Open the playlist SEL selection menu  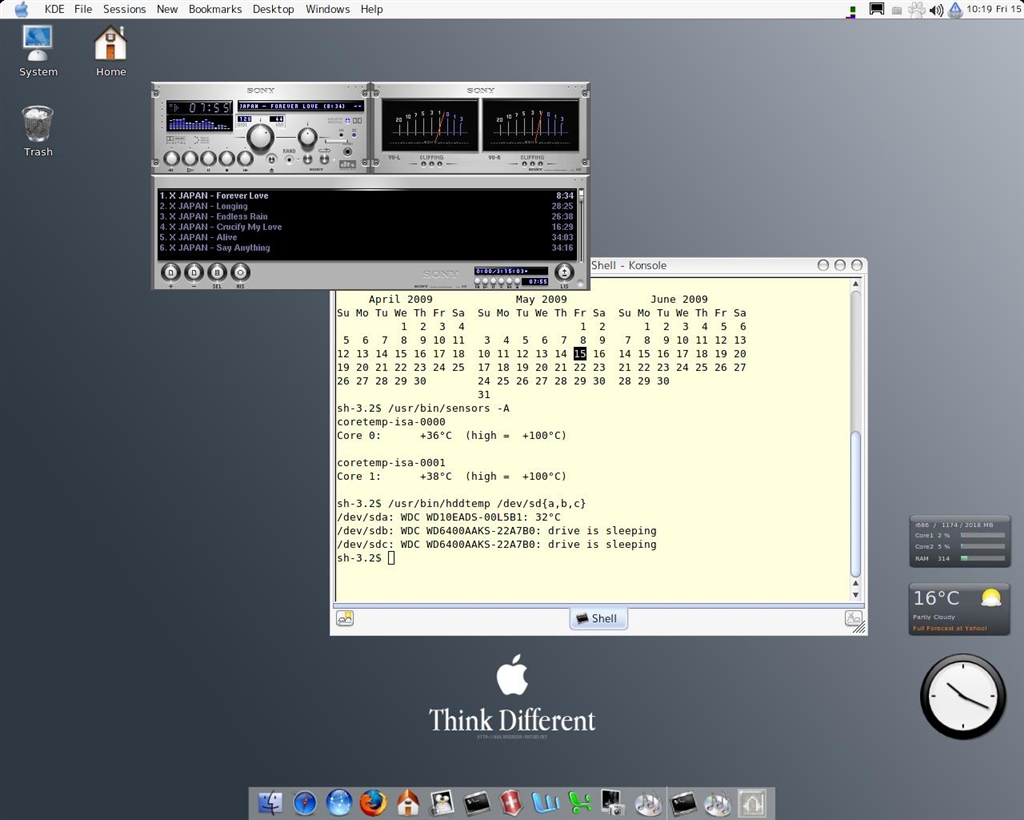point(217,272)
